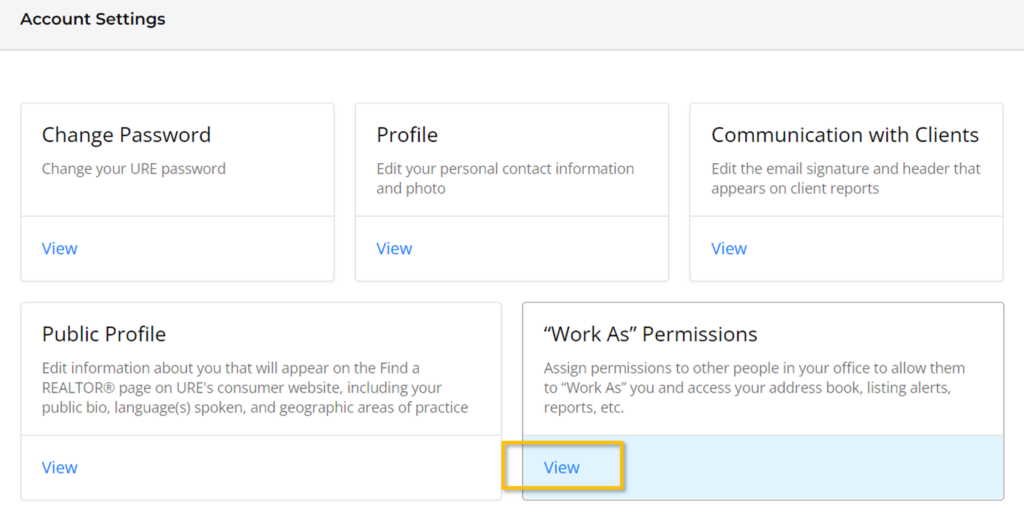Open the View link under Change Password
The image size is (1024, 516).
pos(59,248)
